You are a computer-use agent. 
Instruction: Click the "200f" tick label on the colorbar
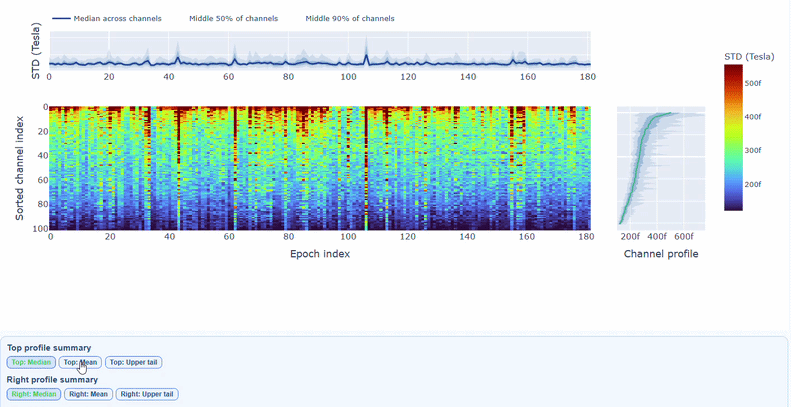pyautogui.click(x=752, y=184)
